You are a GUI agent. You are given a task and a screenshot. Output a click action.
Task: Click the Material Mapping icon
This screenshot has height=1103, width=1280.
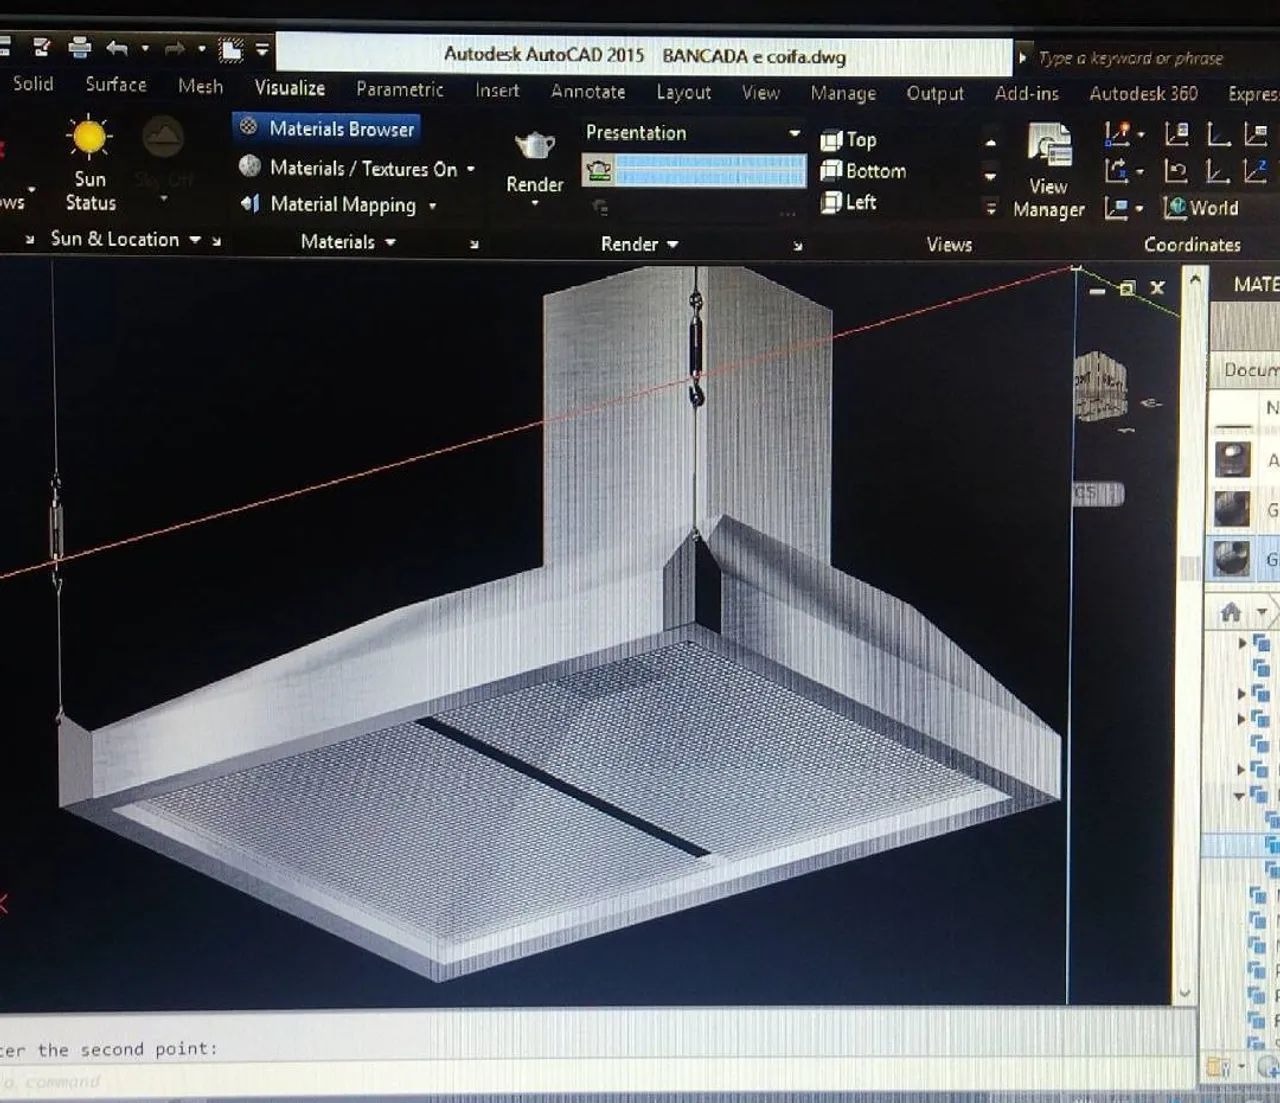point(250,204)
